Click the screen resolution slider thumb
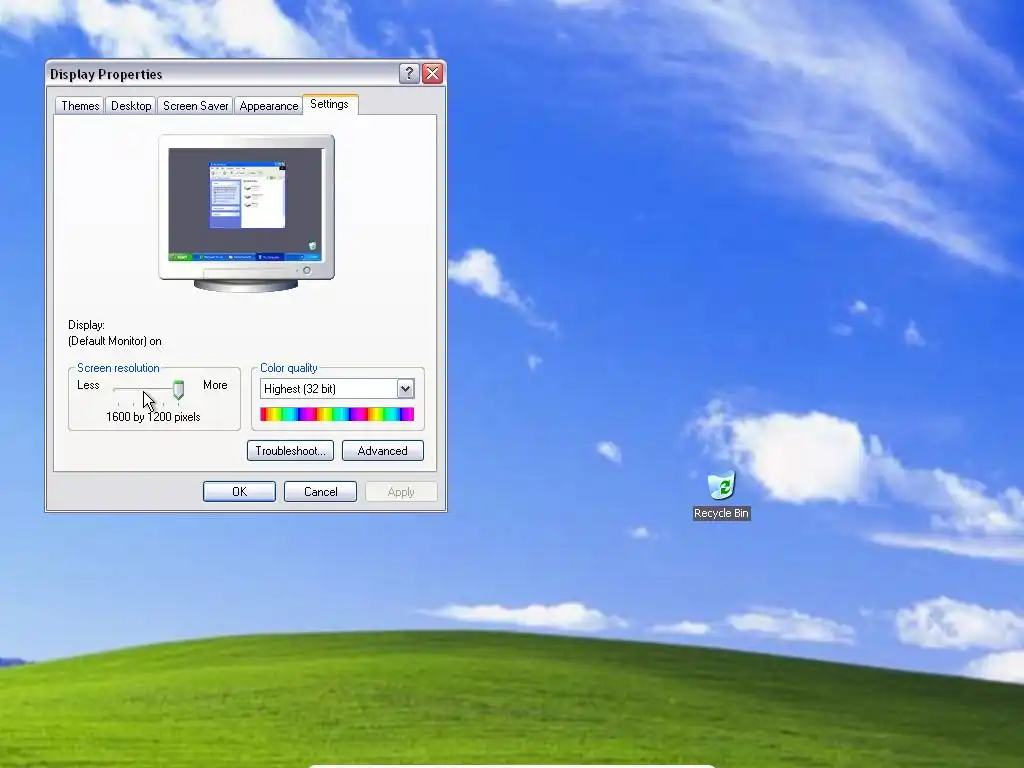The width and height of the screenshot is (1024, 768). point(178,389)
